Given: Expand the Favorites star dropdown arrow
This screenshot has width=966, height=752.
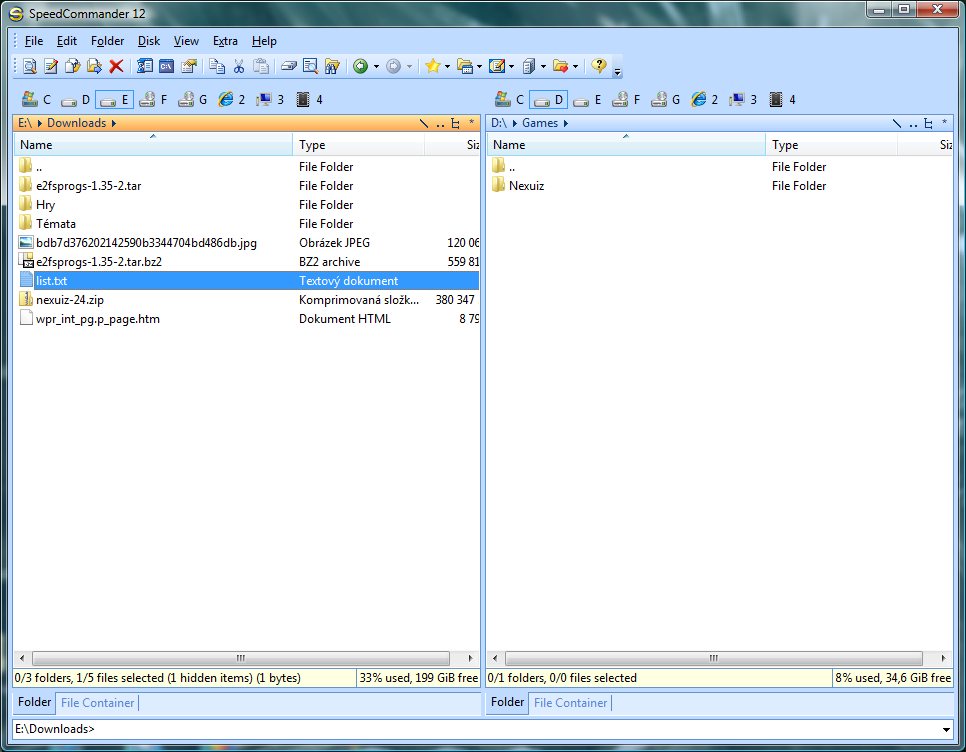Looking at the screenshot, I should [447, 67].
